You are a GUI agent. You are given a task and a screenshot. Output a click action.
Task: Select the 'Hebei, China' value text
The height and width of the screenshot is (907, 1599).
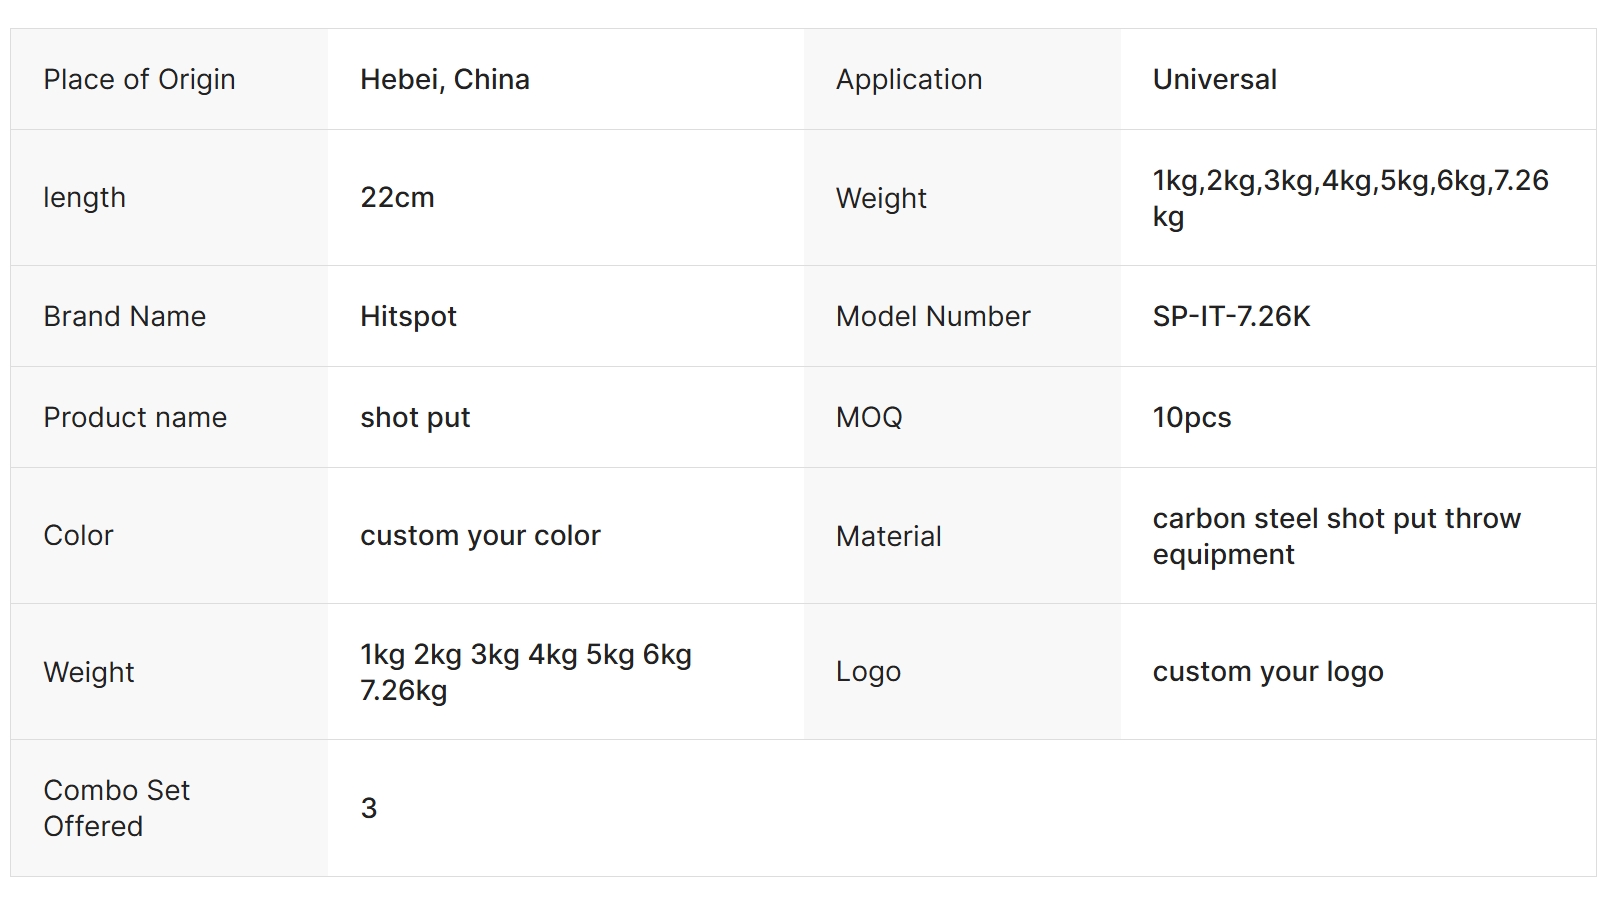click(445, 80)
